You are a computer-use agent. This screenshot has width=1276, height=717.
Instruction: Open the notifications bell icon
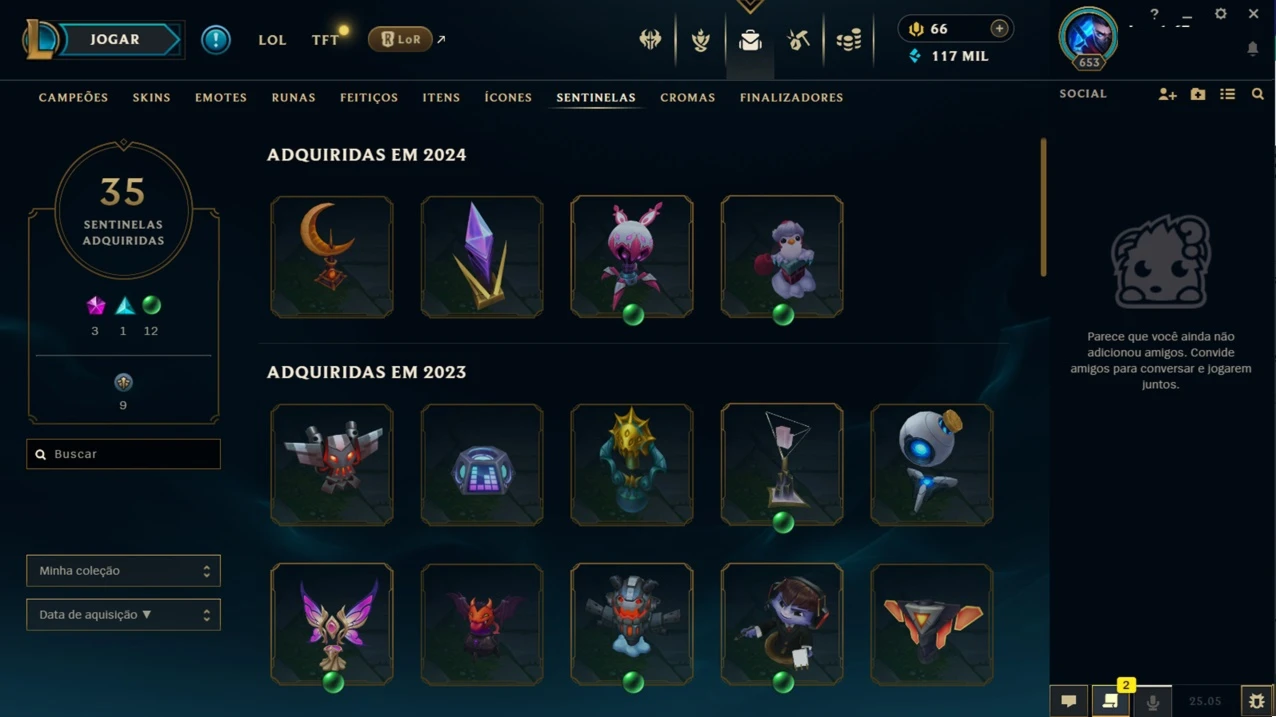point(1252,48)
